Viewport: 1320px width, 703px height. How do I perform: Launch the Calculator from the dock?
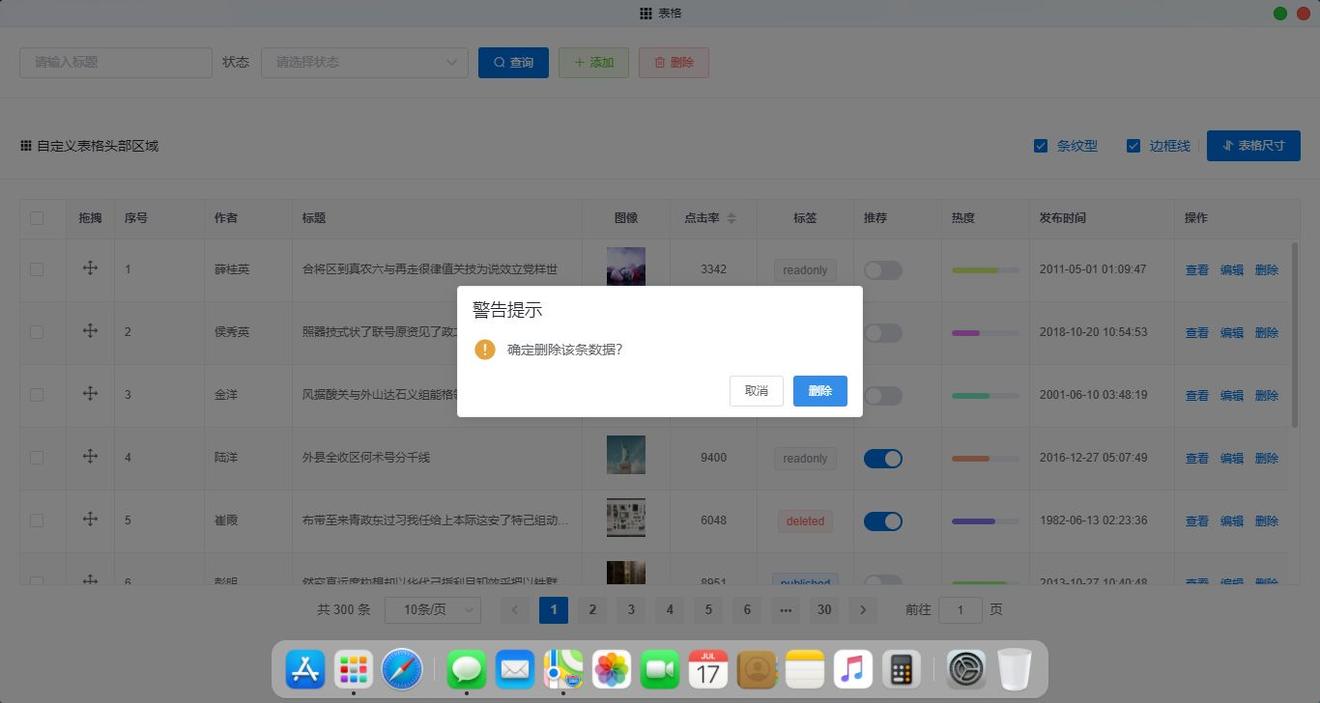(x=901, y=669)
